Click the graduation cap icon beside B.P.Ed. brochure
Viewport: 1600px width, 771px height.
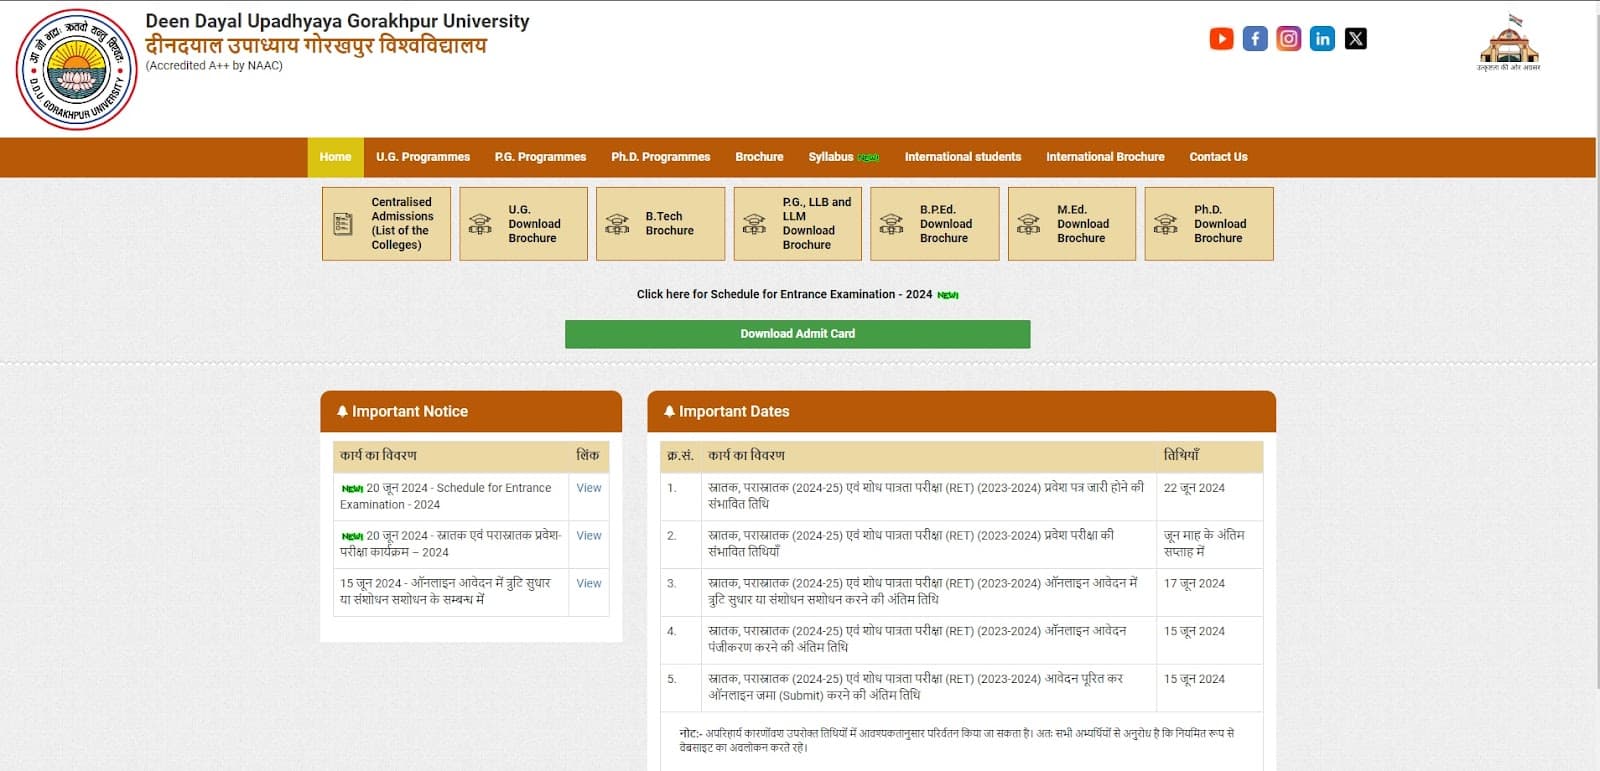point(891,224)
